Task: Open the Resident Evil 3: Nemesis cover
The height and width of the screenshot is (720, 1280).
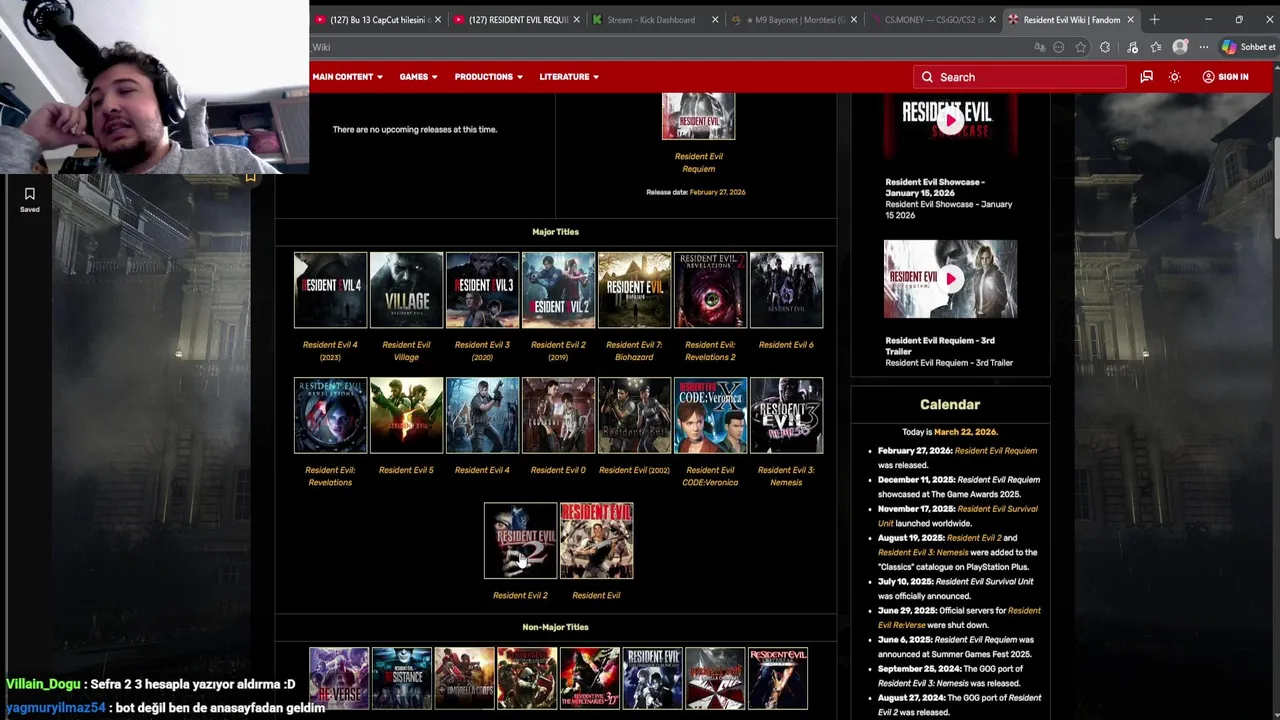Action: click(x=786, y=415)
